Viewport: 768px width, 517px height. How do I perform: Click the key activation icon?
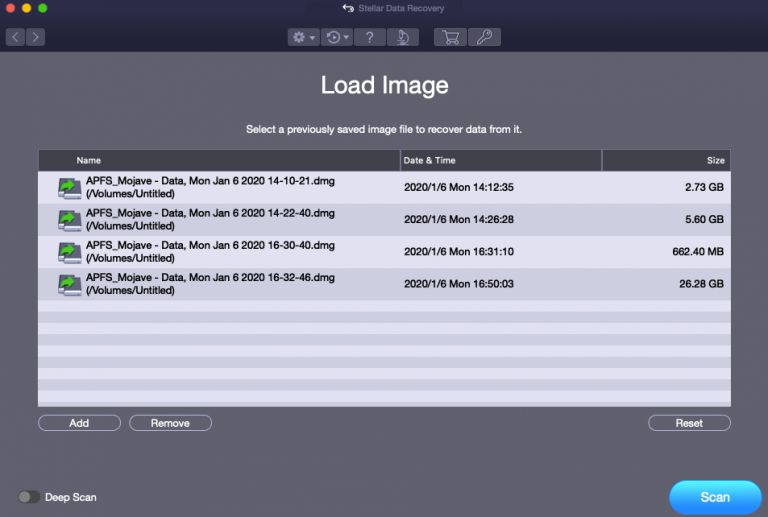click(x=484, y=37)
